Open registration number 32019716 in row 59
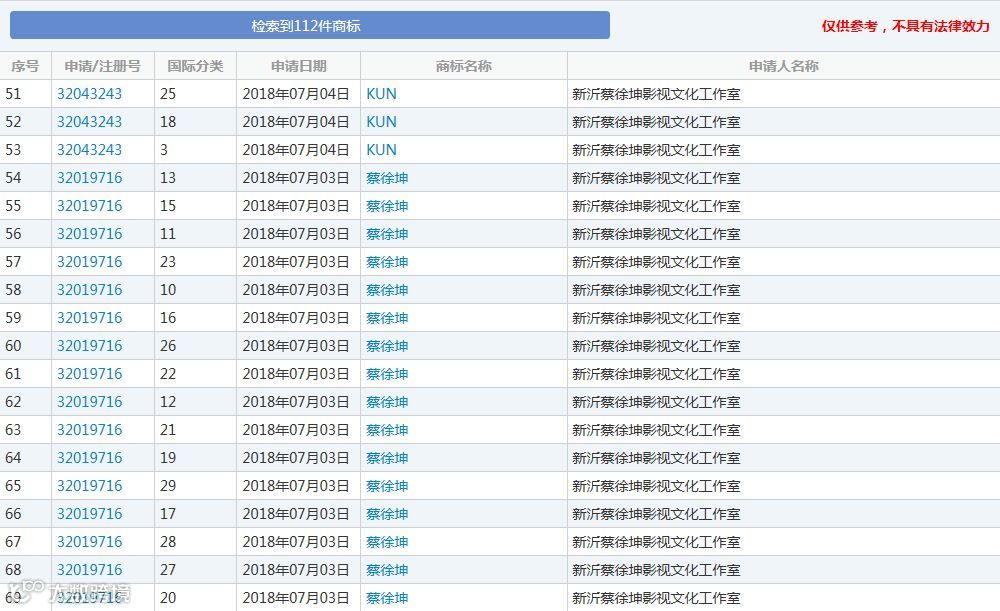 (x=89, y=318)
